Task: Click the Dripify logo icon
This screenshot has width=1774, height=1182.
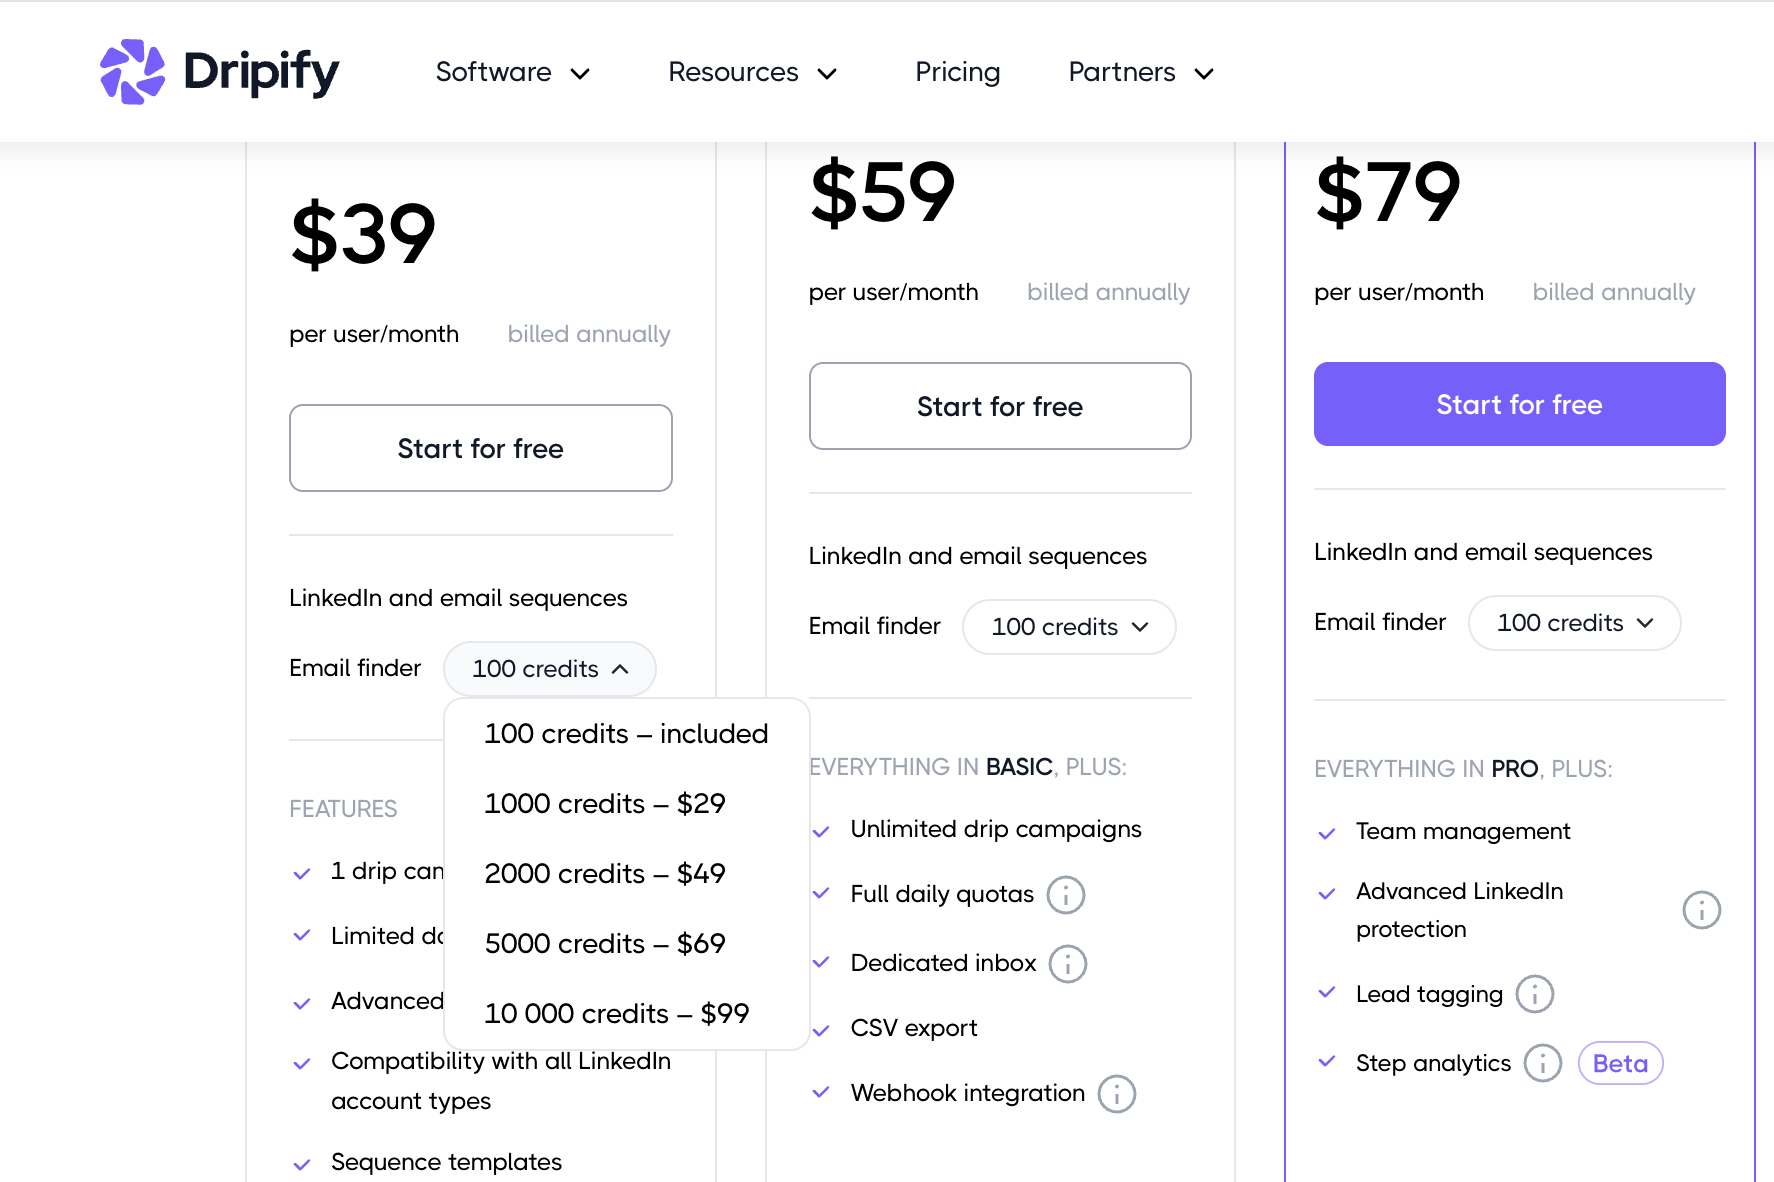Action: coord(132,72)
